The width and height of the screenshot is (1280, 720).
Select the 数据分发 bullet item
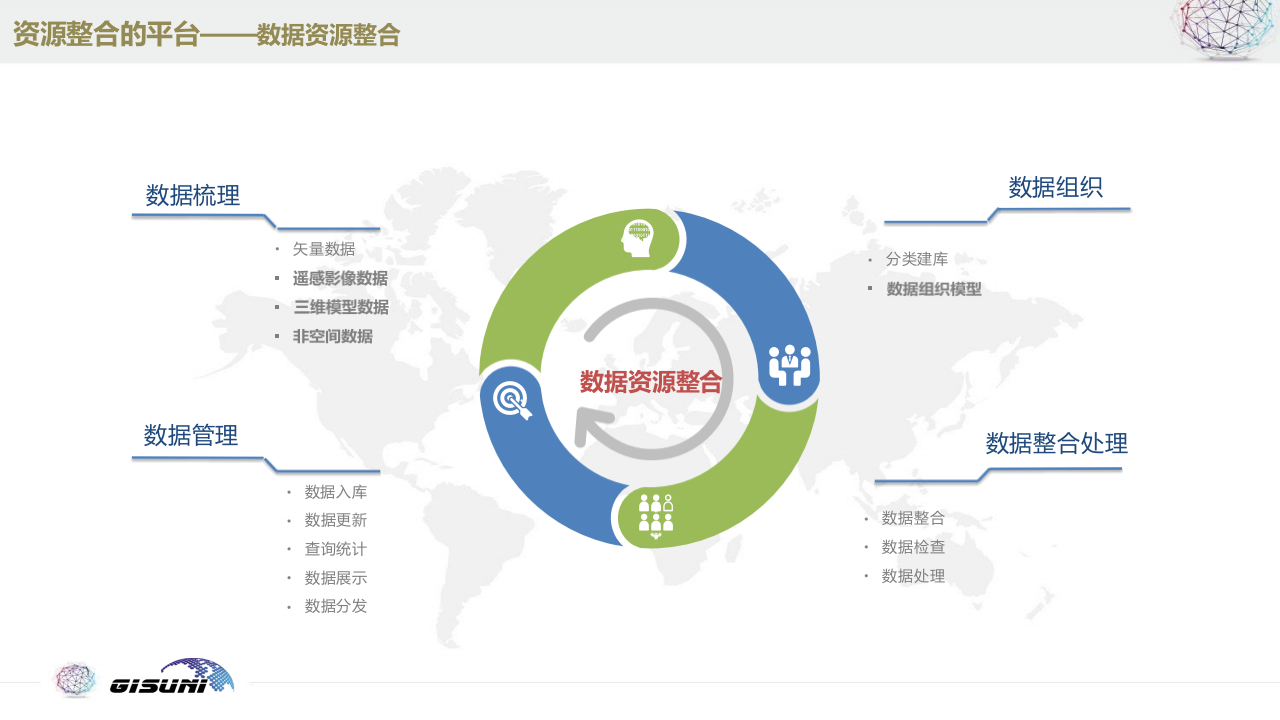[x=336, y=606]
